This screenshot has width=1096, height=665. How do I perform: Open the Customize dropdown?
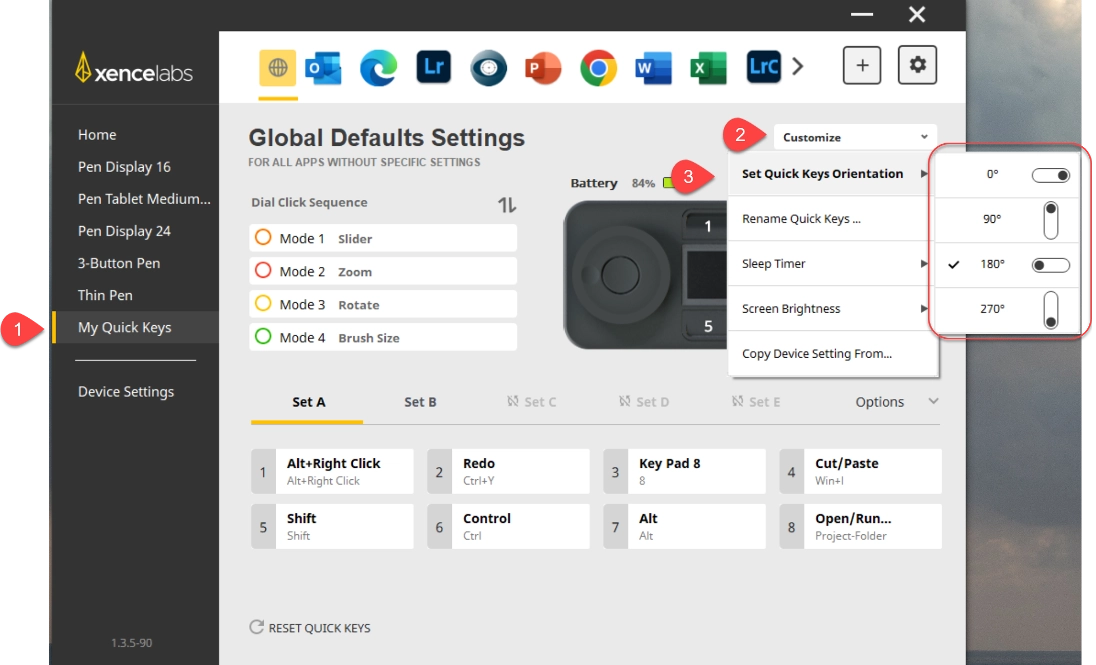point(855,137)
